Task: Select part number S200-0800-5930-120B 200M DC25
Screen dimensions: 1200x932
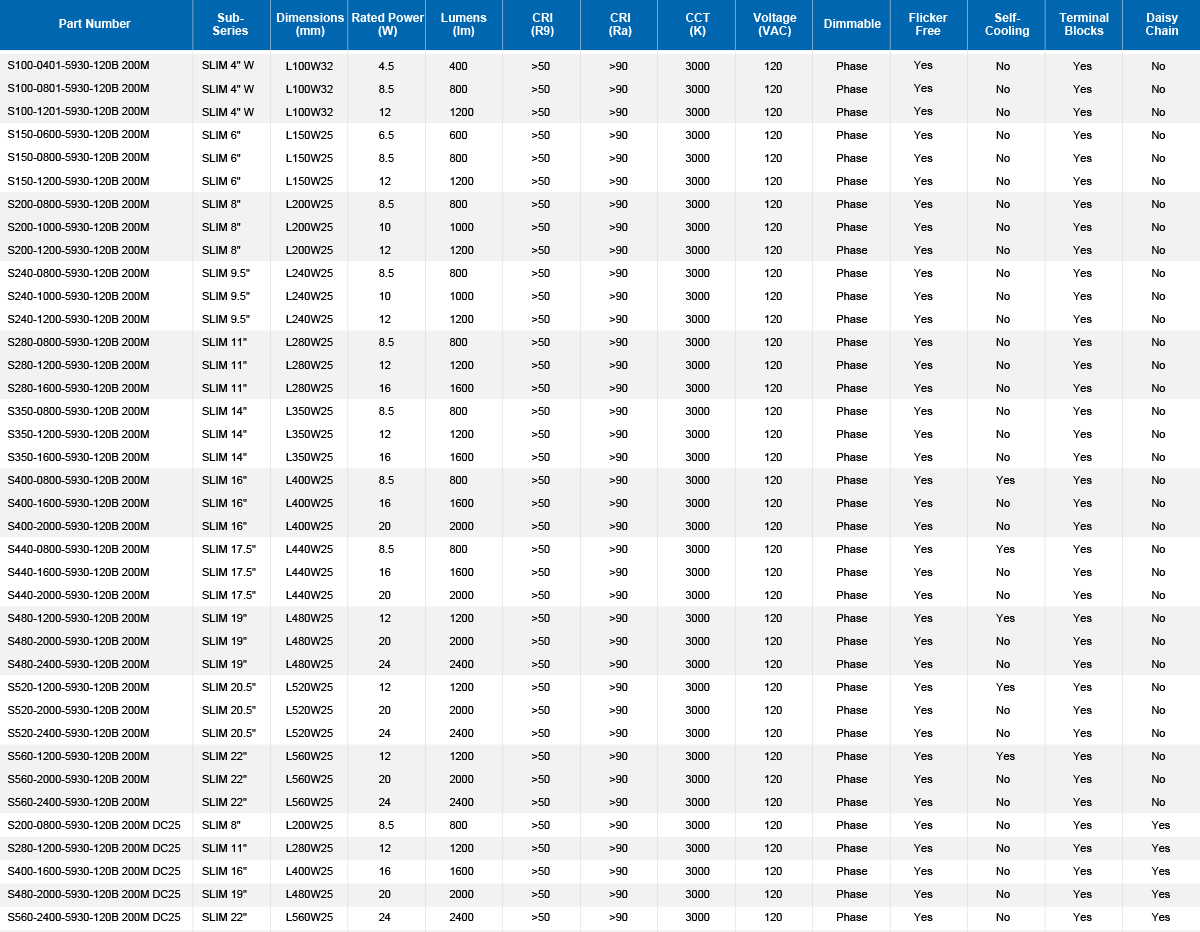Action: (95, 825)
